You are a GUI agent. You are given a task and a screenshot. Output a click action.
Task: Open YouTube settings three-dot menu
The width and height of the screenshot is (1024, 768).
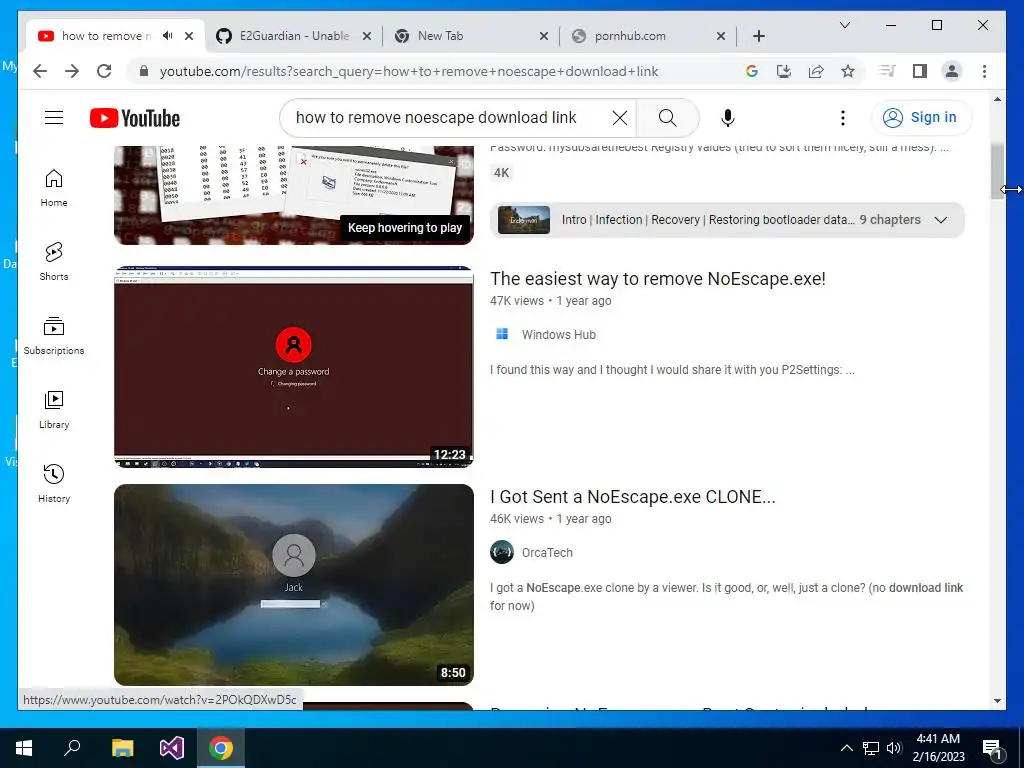[x=842, y=118]
